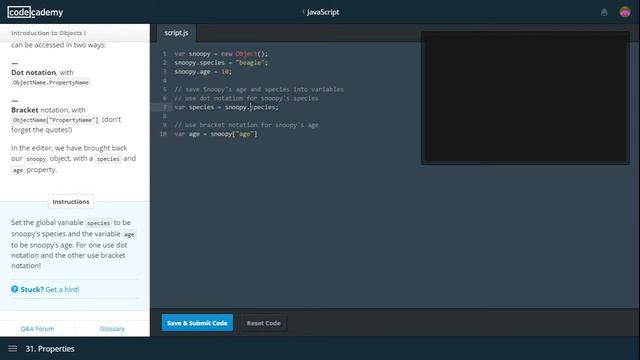Screen dimensions: 640x360
Task: Click the dark output console panel
Action: click(525, 98)
